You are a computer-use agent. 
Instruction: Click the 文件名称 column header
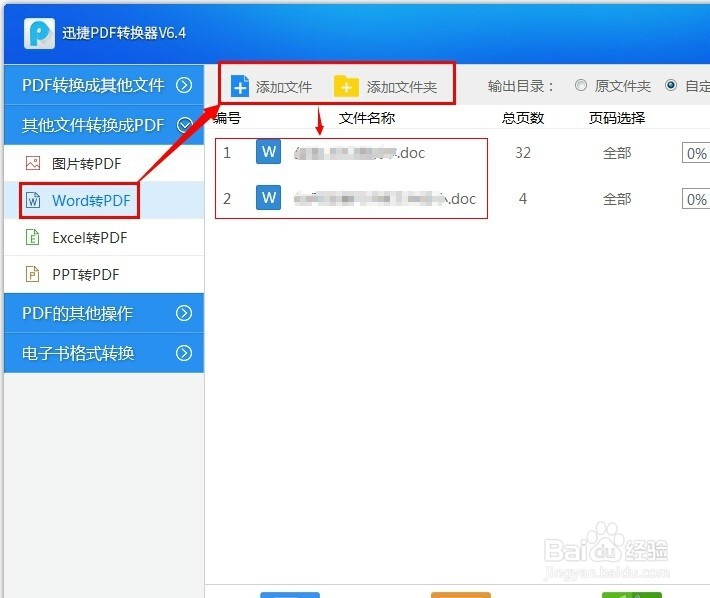click(367, 118)
